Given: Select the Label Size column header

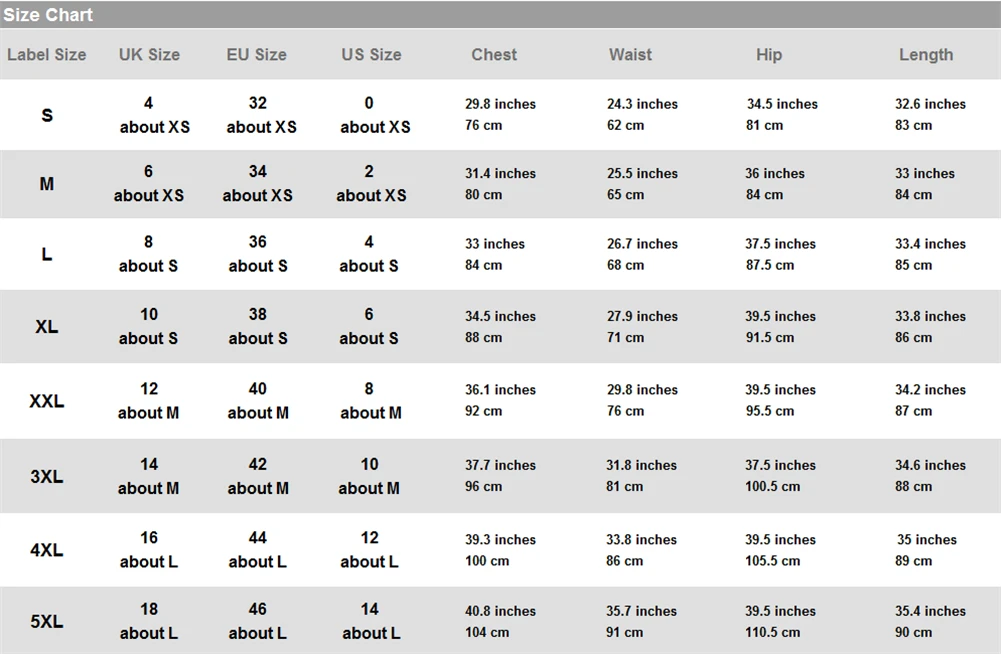Looking at the screenshot, I should (47, 55).
